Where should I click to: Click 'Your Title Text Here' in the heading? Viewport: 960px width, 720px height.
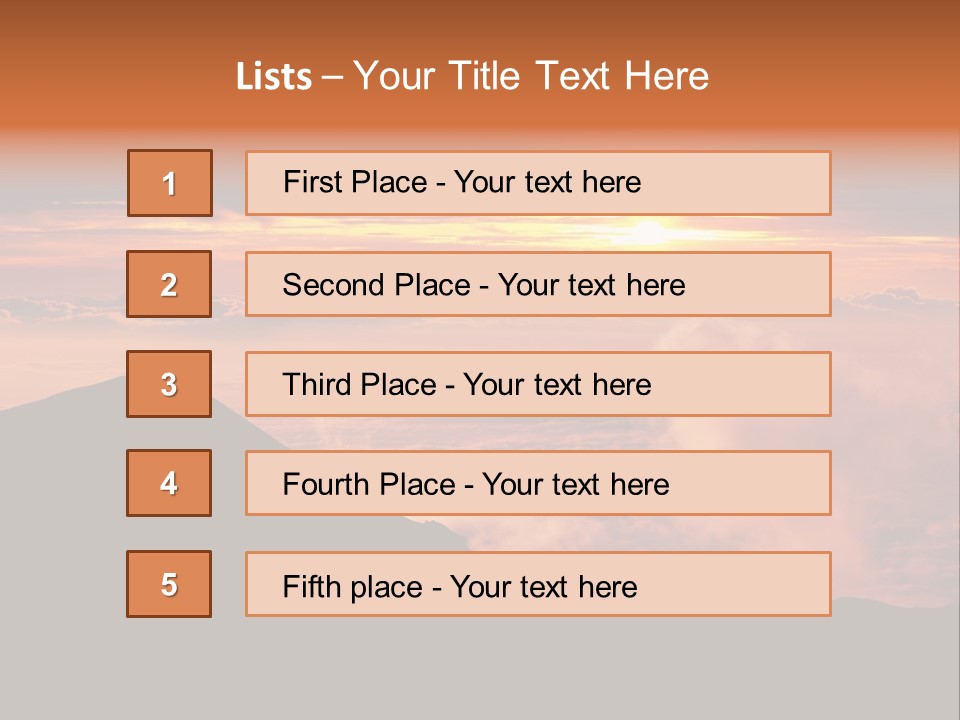click(531, 76)
